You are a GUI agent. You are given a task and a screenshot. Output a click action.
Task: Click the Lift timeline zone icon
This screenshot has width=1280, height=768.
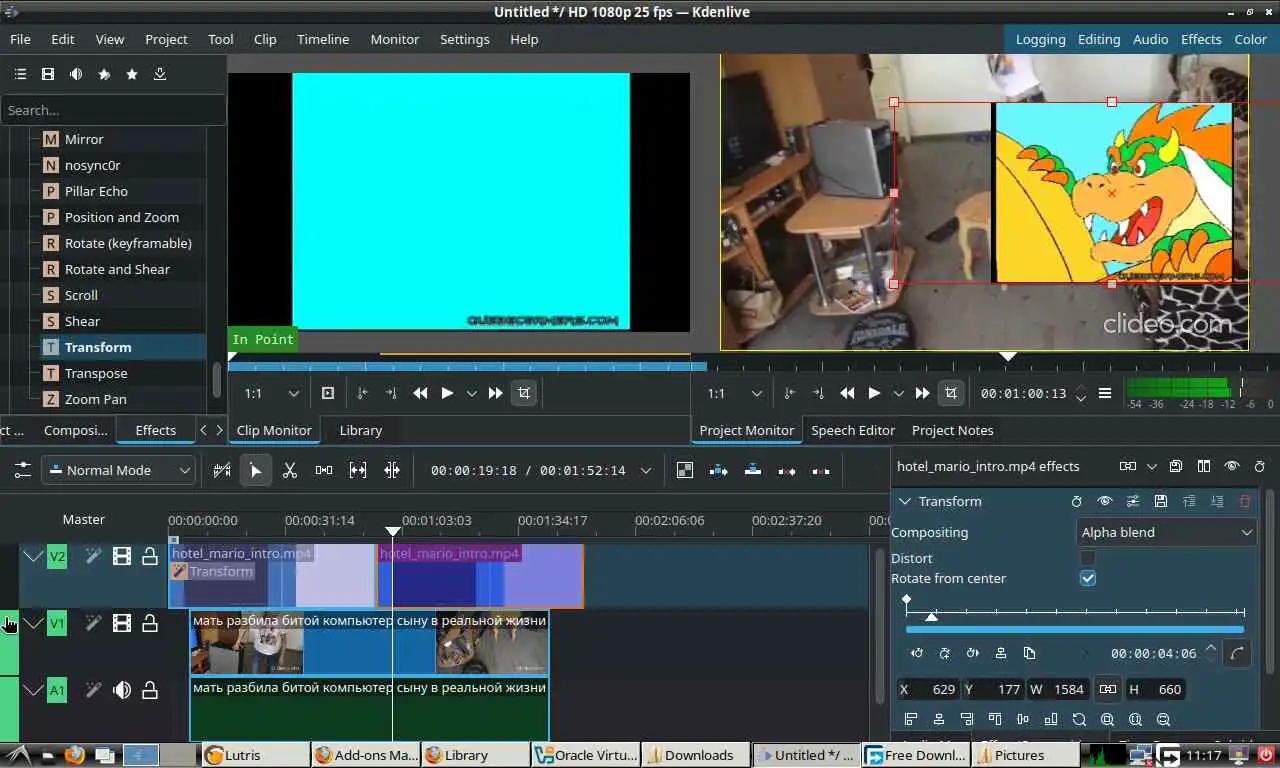click(821, 470)
